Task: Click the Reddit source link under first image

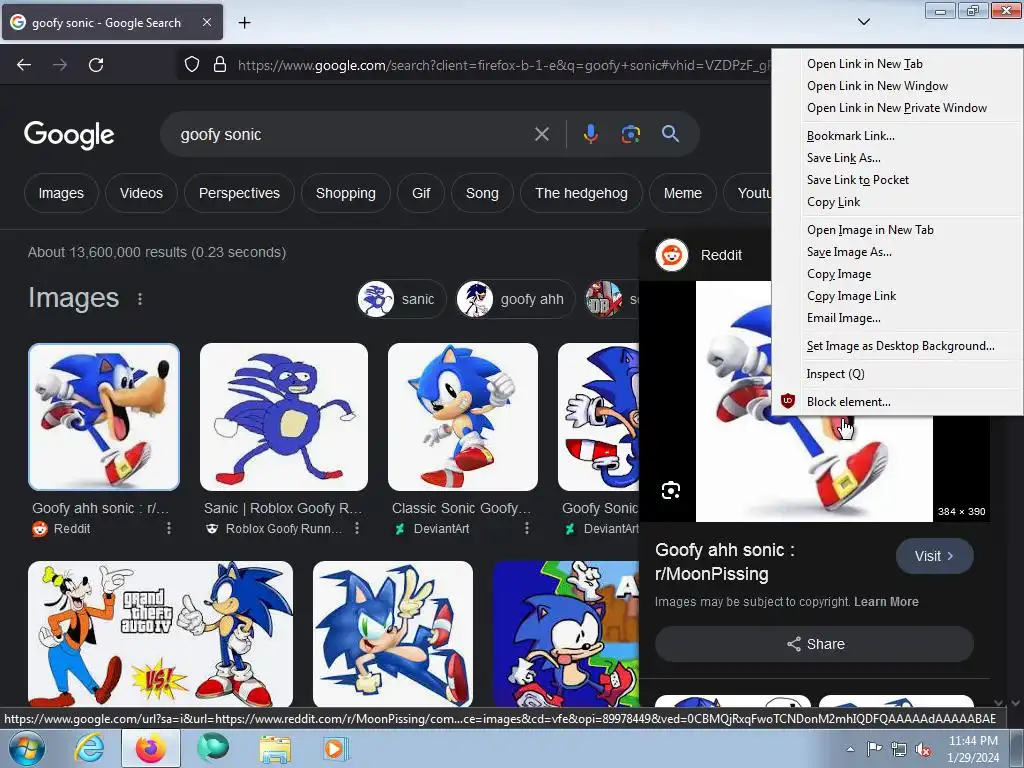Action: [62, 529]
